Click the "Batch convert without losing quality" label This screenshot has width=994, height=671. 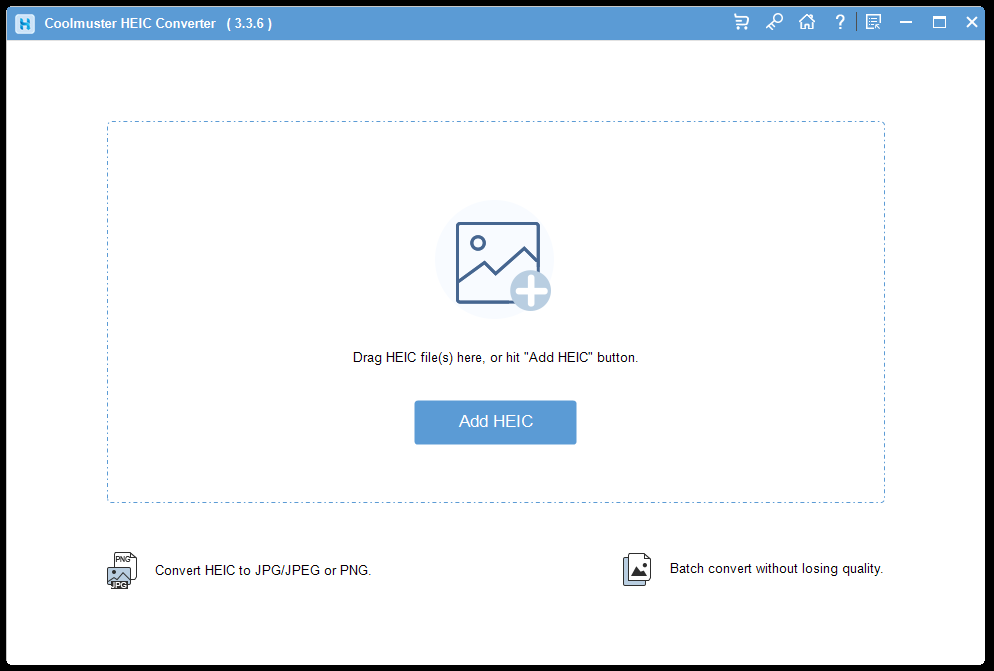coord(776,569)
